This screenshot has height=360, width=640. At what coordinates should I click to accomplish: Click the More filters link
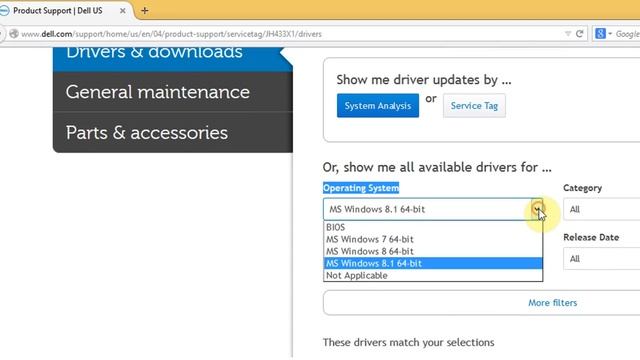pos(552,303)
